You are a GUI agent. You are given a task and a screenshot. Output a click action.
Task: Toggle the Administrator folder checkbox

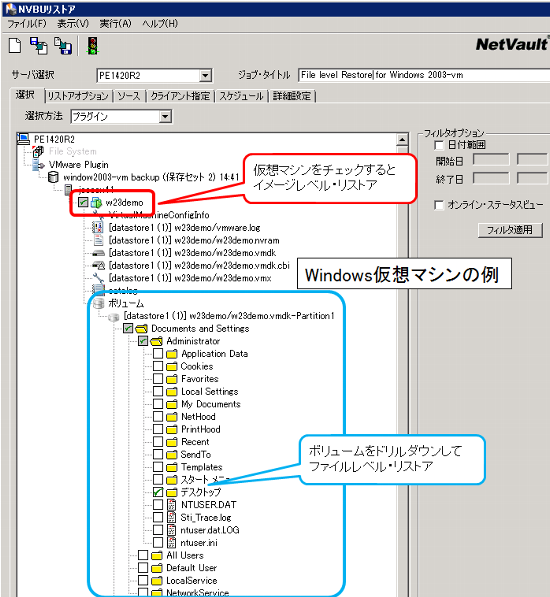143,341
